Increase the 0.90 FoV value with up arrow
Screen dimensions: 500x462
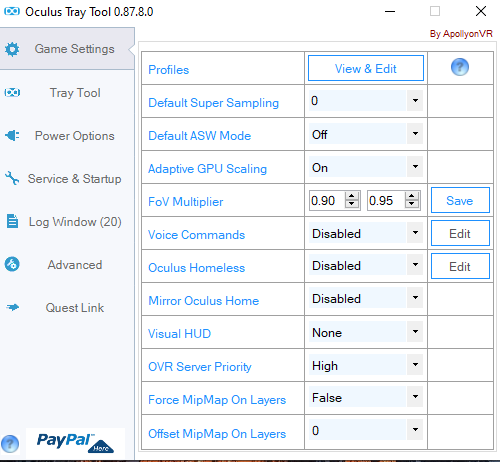click(352, 196)
